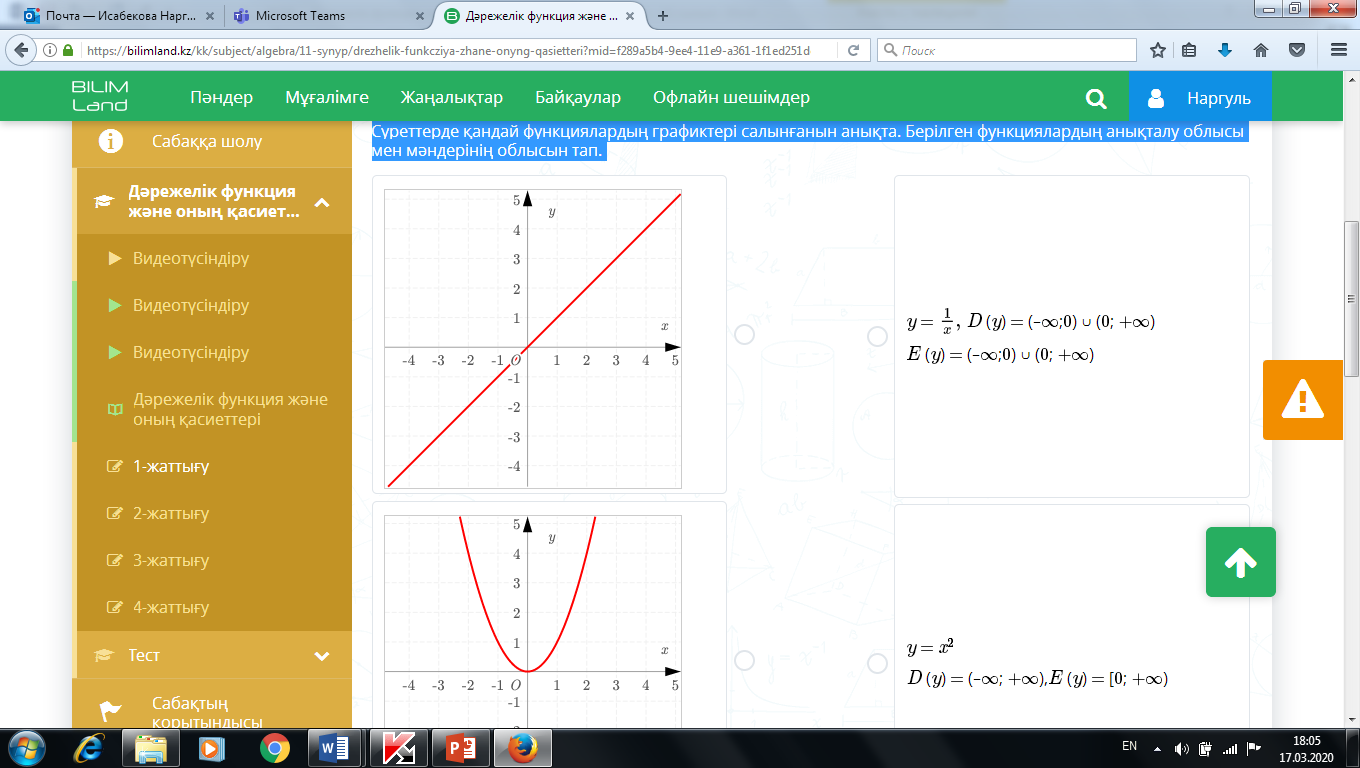
Task: Expand the Тест section chevron
Action: pyautogui.click(x=322, y=656)
